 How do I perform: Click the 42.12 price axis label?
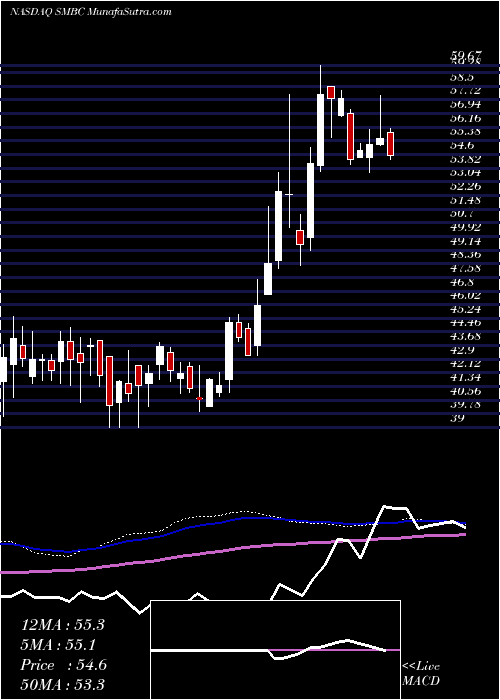465,364
